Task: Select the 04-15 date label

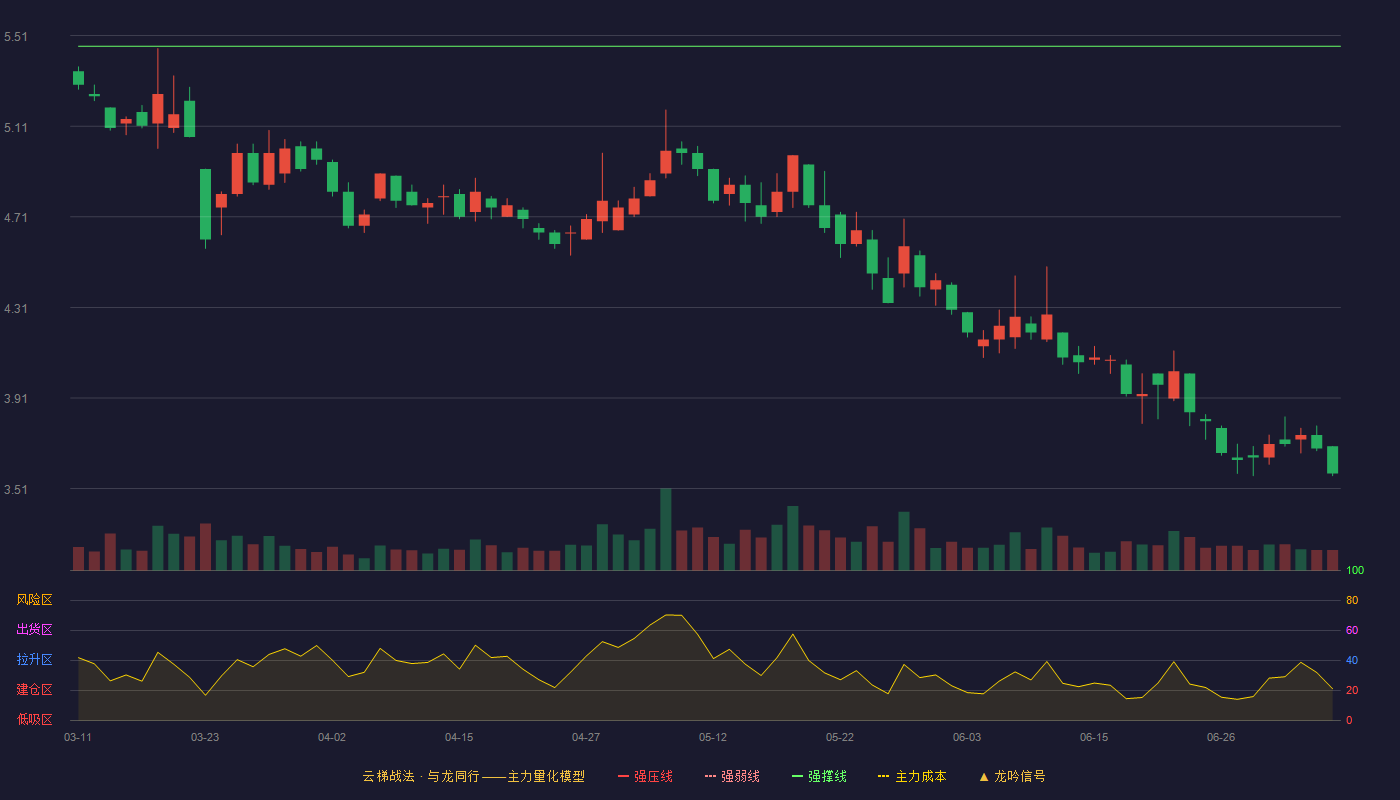Action: tap(459, 738)
